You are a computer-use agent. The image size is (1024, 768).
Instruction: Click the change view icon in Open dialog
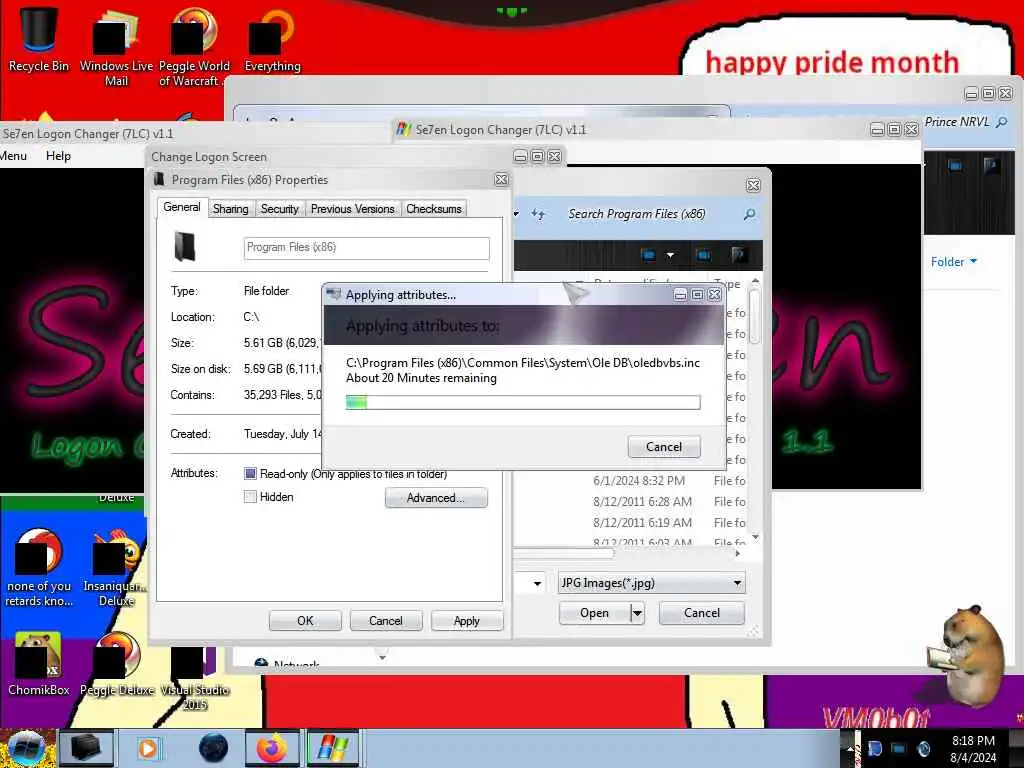[x=648, y=255]
